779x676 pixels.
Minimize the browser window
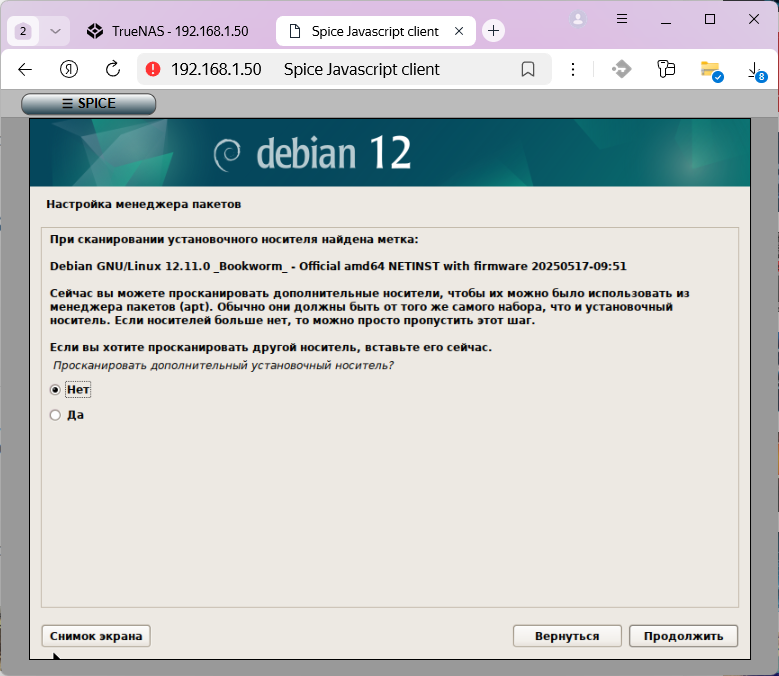666,20
